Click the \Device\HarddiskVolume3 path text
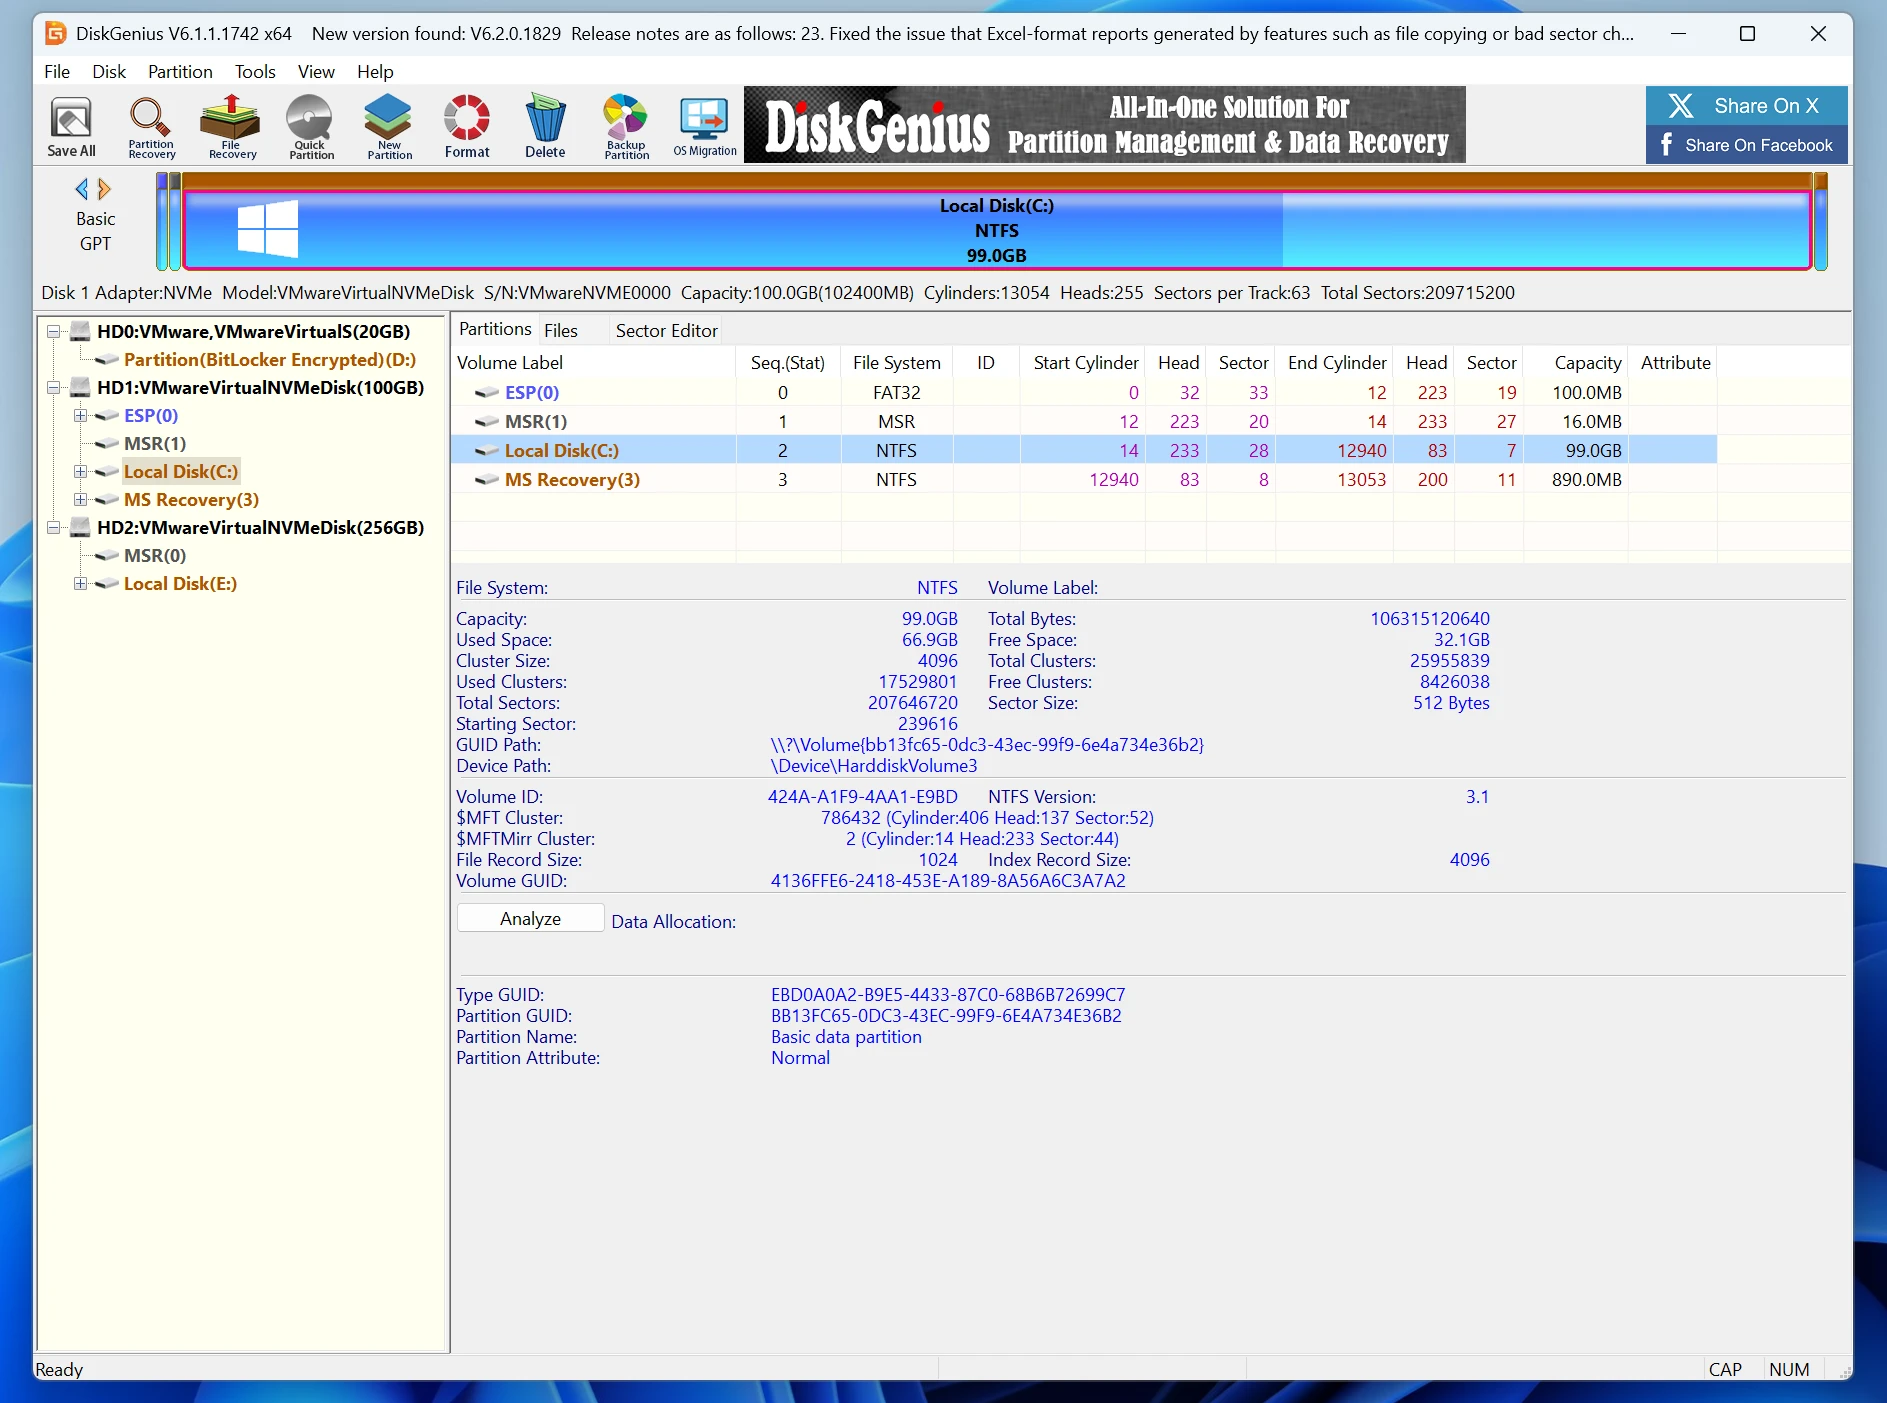 pyautogui.click(x=873, y=765)
